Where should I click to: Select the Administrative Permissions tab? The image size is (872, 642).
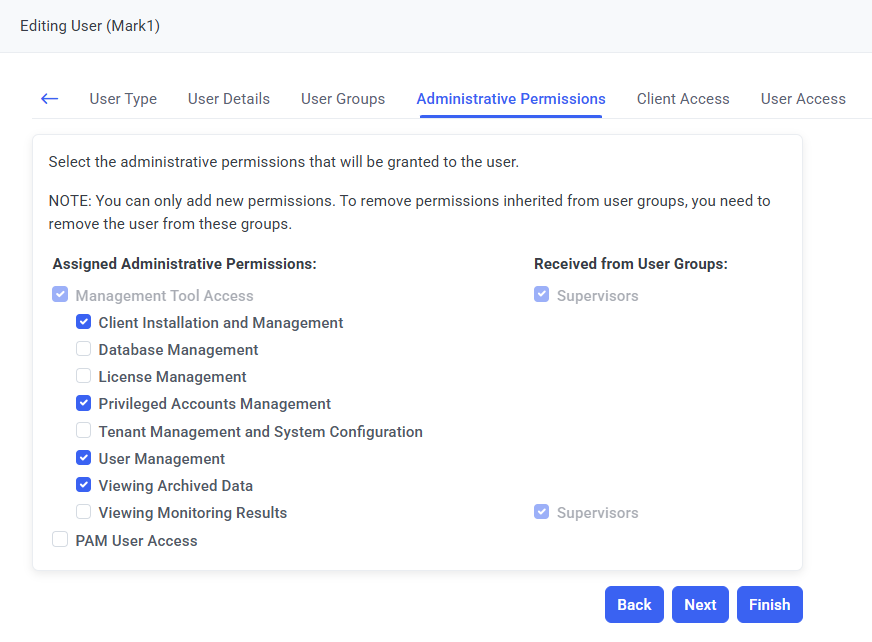coord(511,99)
